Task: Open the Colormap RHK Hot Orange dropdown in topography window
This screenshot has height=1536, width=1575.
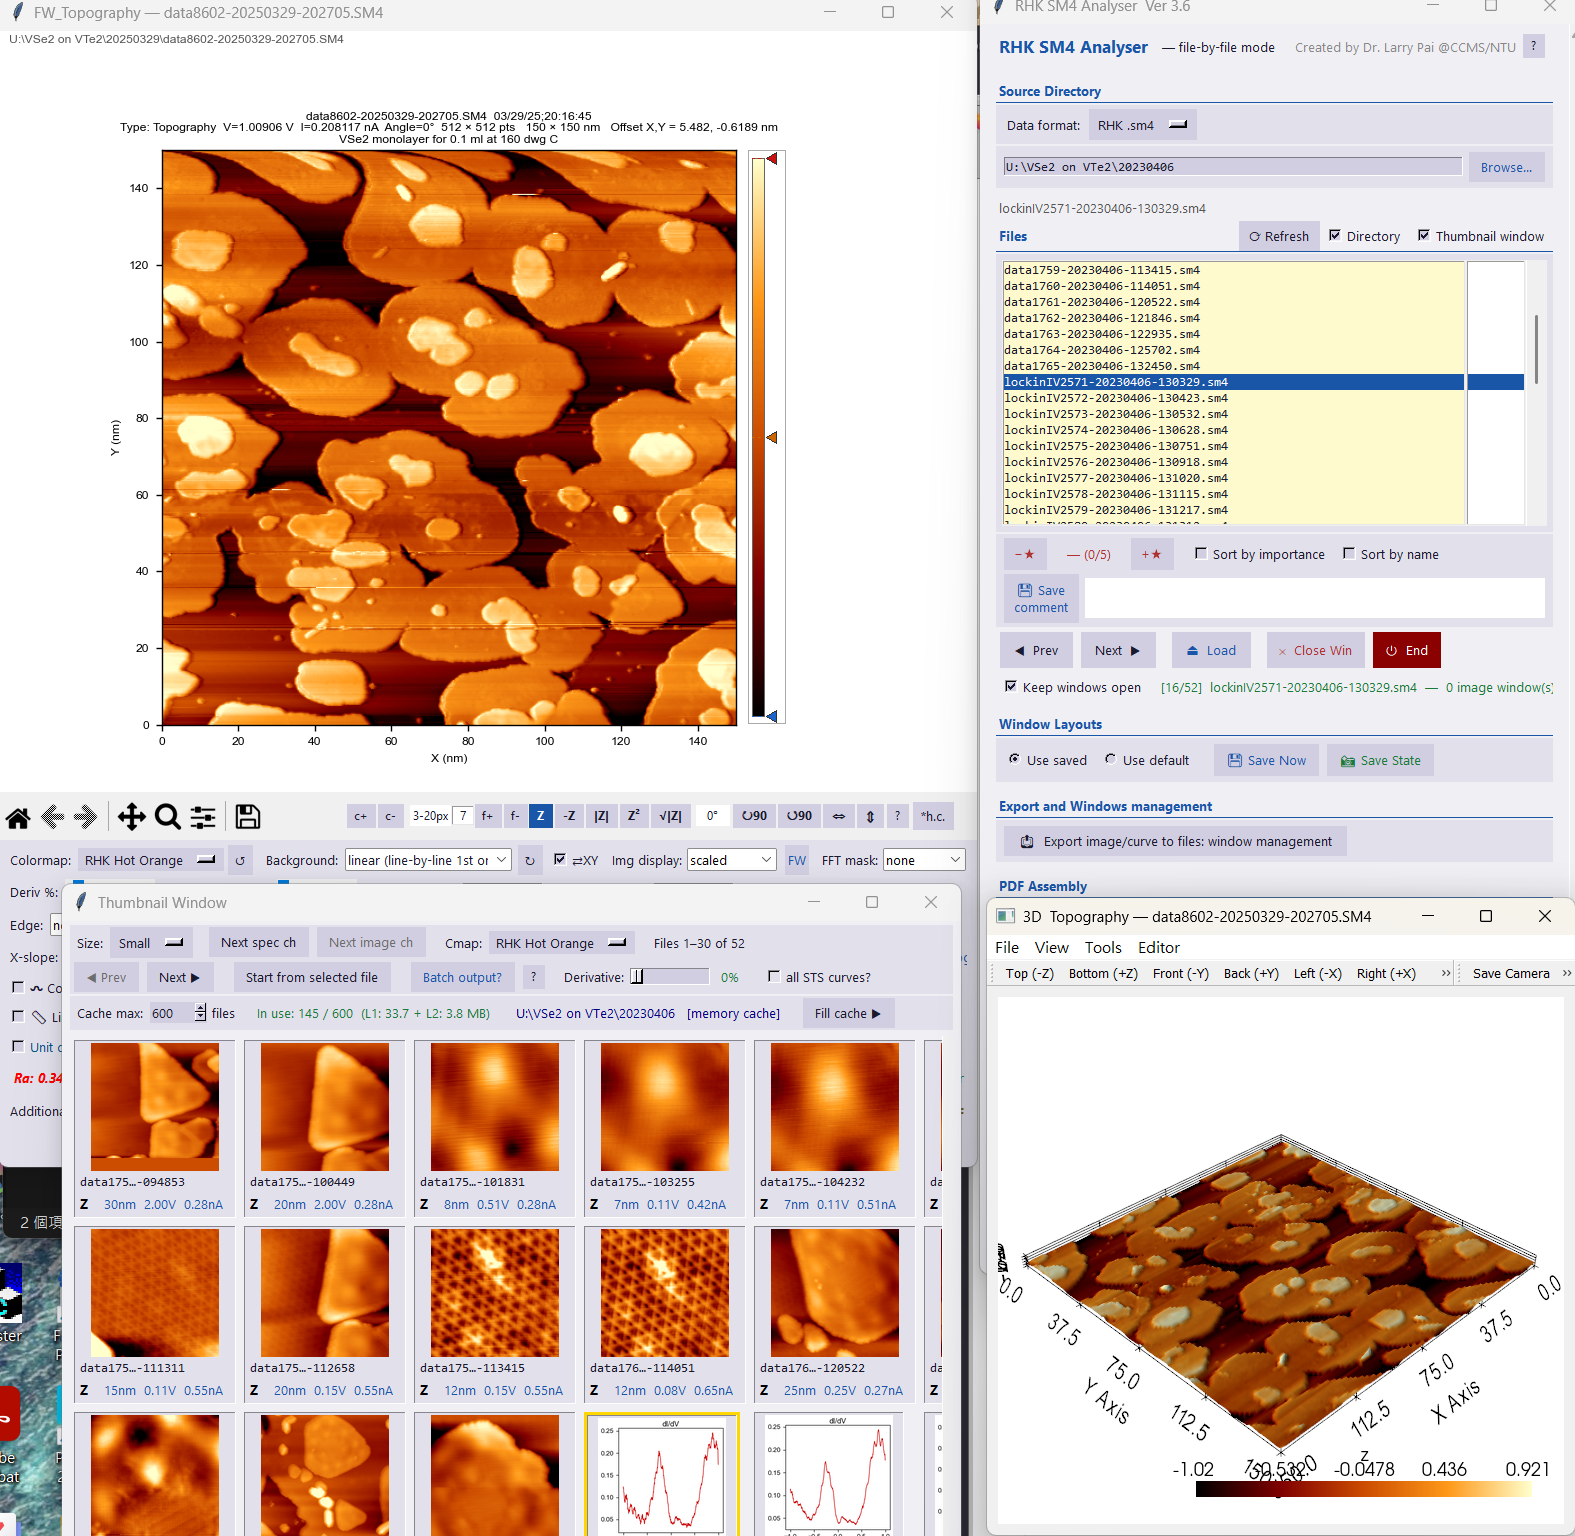Action: point(150,860)
